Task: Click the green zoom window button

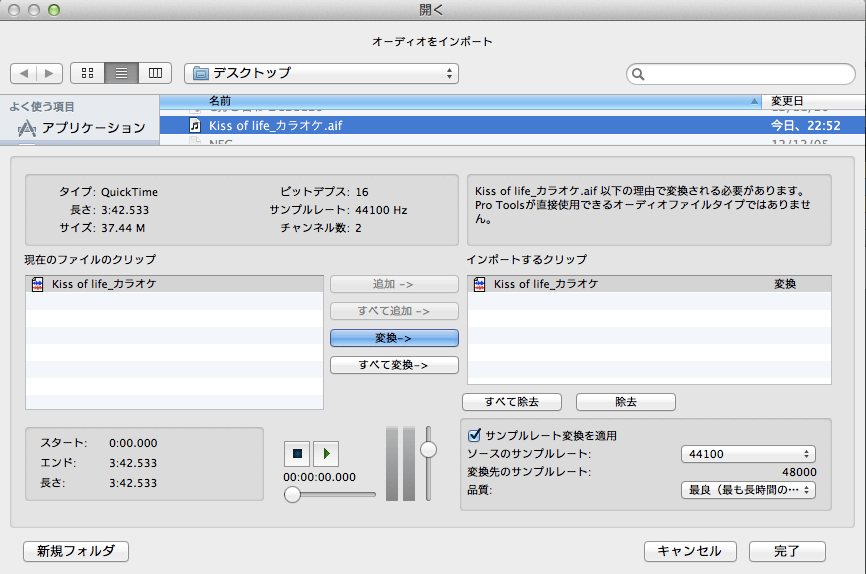Action: point(54,10)
